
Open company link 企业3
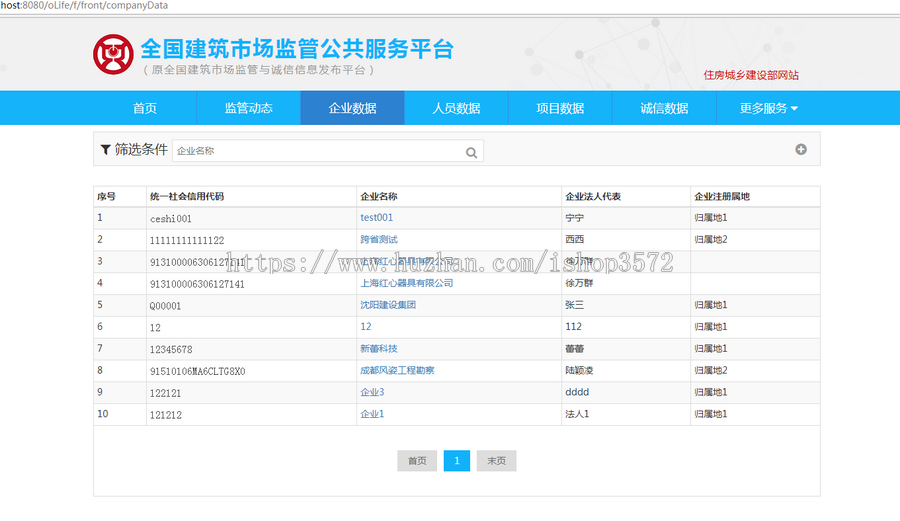[372, 392]
